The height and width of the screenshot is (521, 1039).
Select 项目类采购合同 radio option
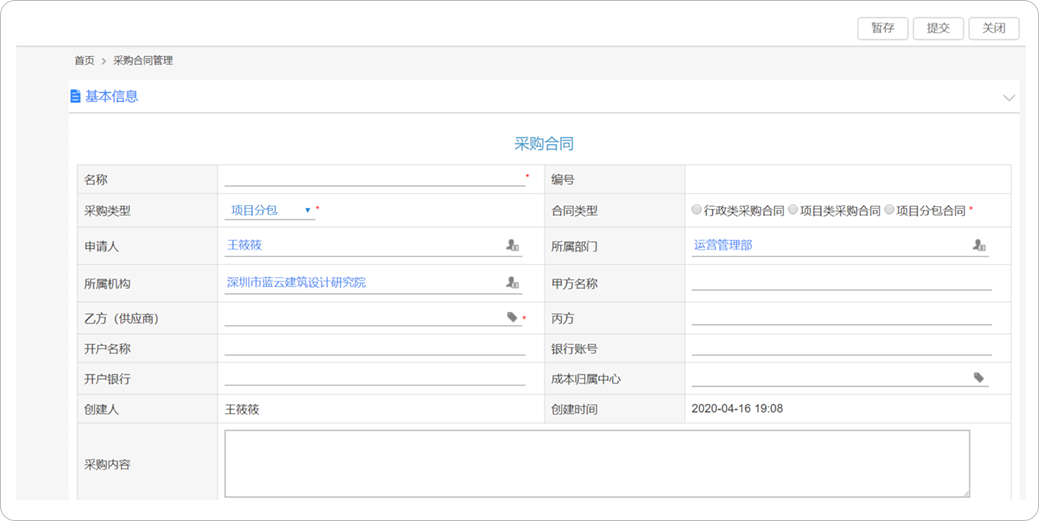pos(793,210)
